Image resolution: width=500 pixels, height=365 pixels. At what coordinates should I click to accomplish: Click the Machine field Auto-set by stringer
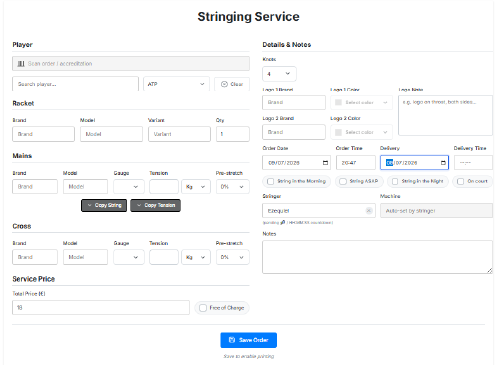coord(436,211)
